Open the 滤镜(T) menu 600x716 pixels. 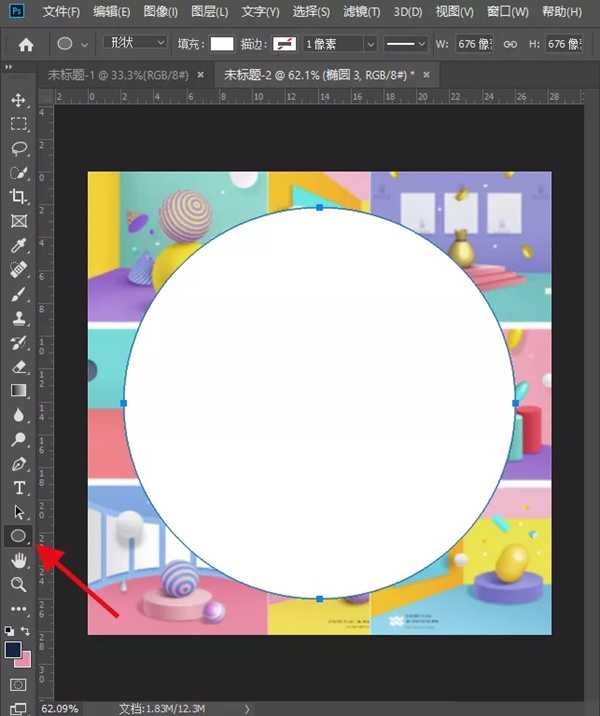click(x=361, y=12)
